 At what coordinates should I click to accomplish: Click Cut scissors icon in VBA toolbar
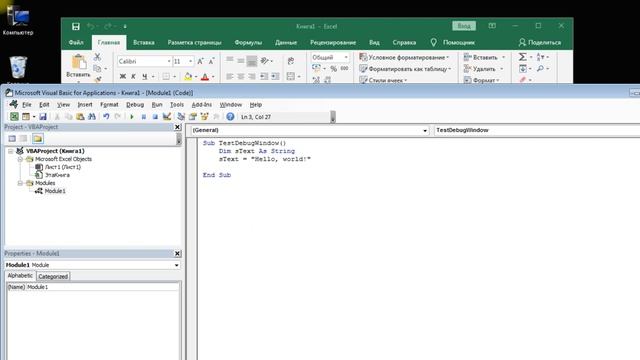(x=57, y=117)
